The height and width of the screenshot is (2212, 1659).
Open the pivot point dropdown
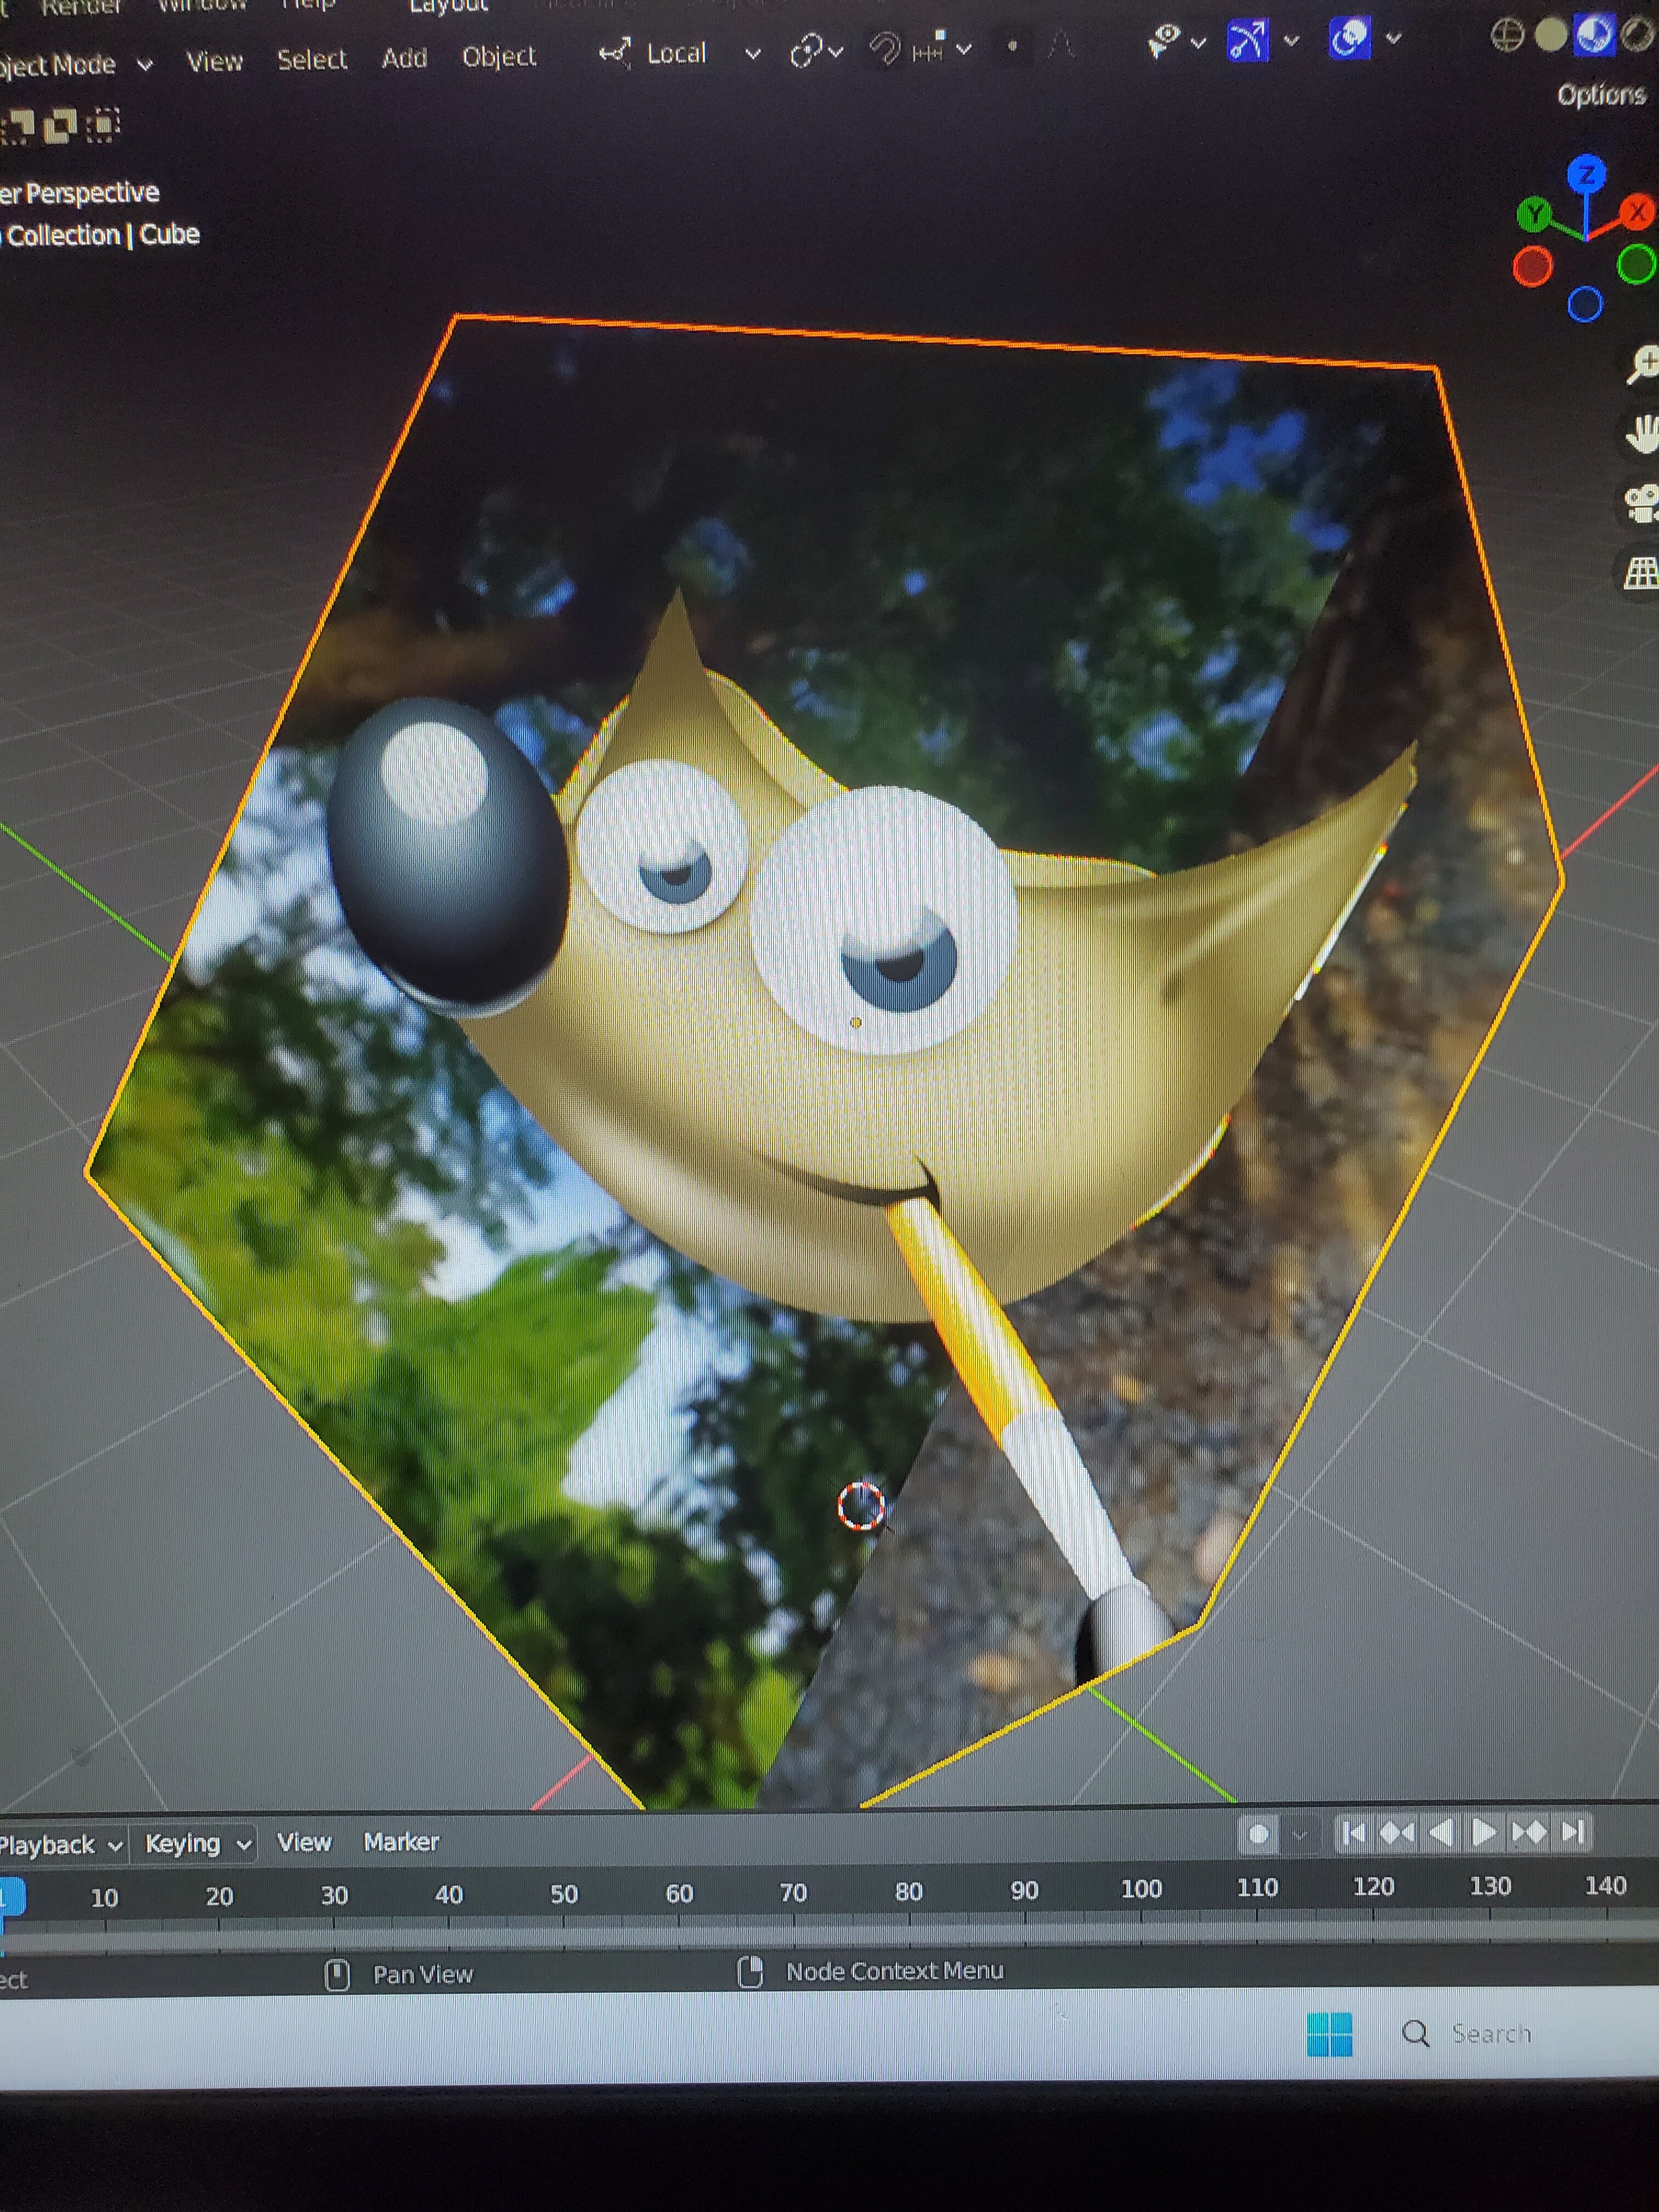click(x=816, y=50)
